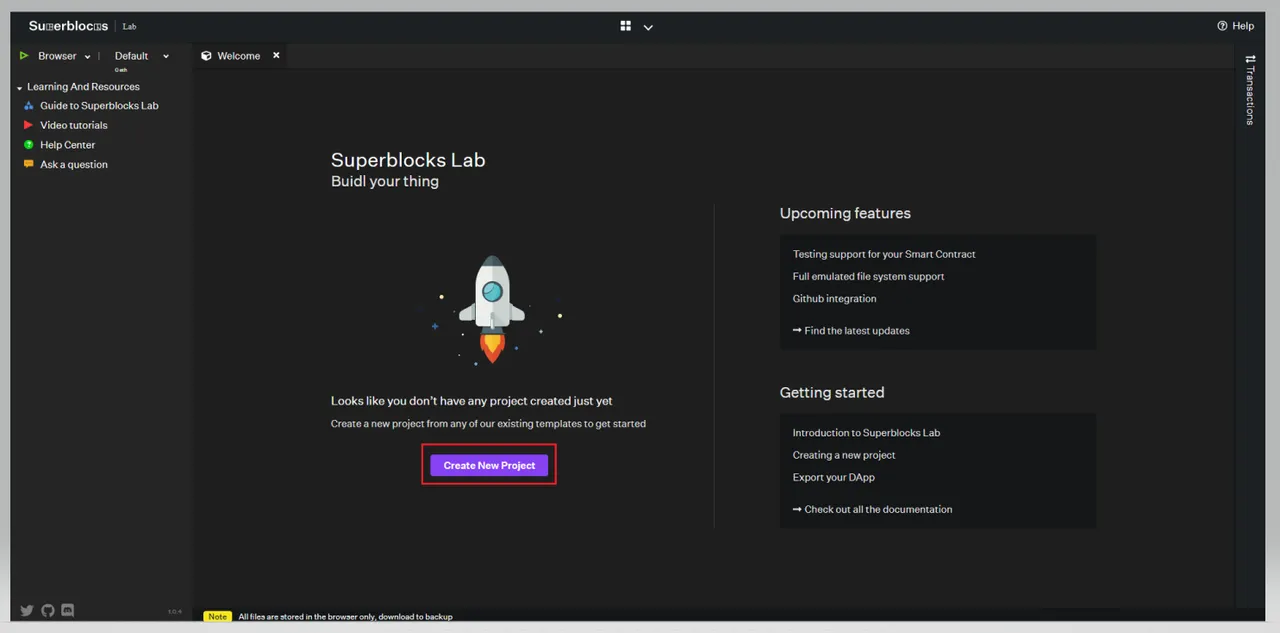This screenshot has height=633, width=1280.
Task: Open Creating a new project link
Action: coord(844,455)
